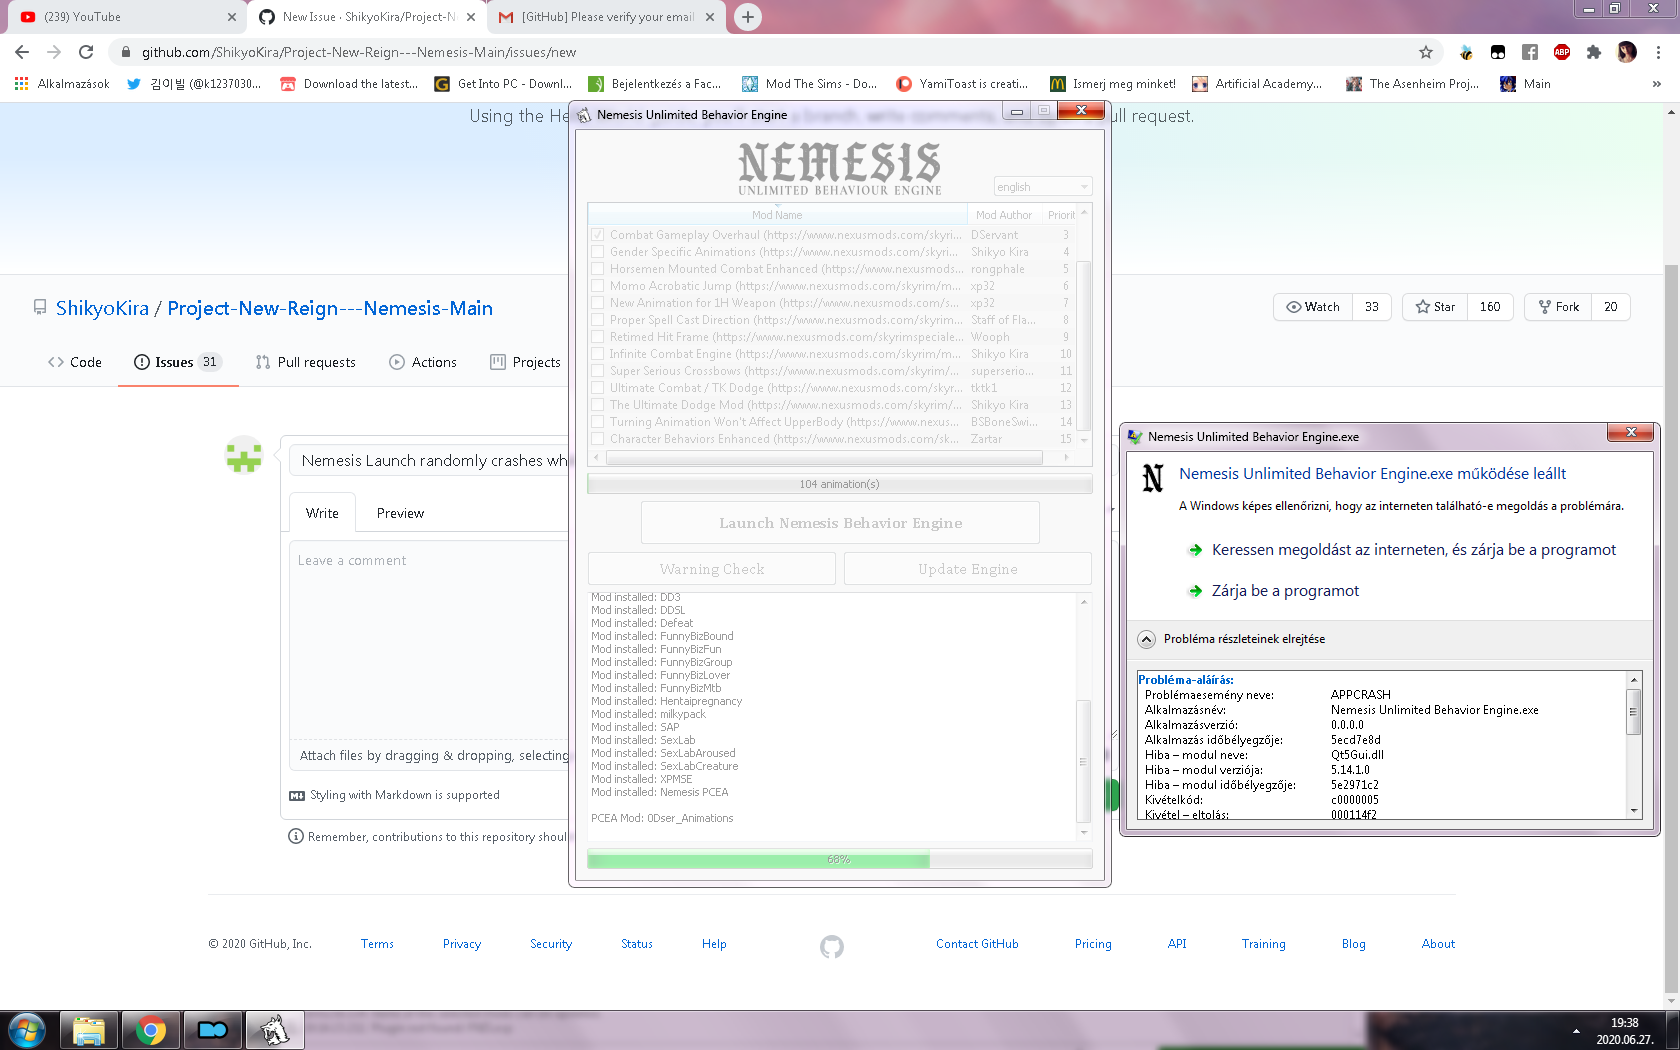Open a new browser tab
Image resolution: width=1680 pixels, height=1050 pixels.
pos(748,17)
